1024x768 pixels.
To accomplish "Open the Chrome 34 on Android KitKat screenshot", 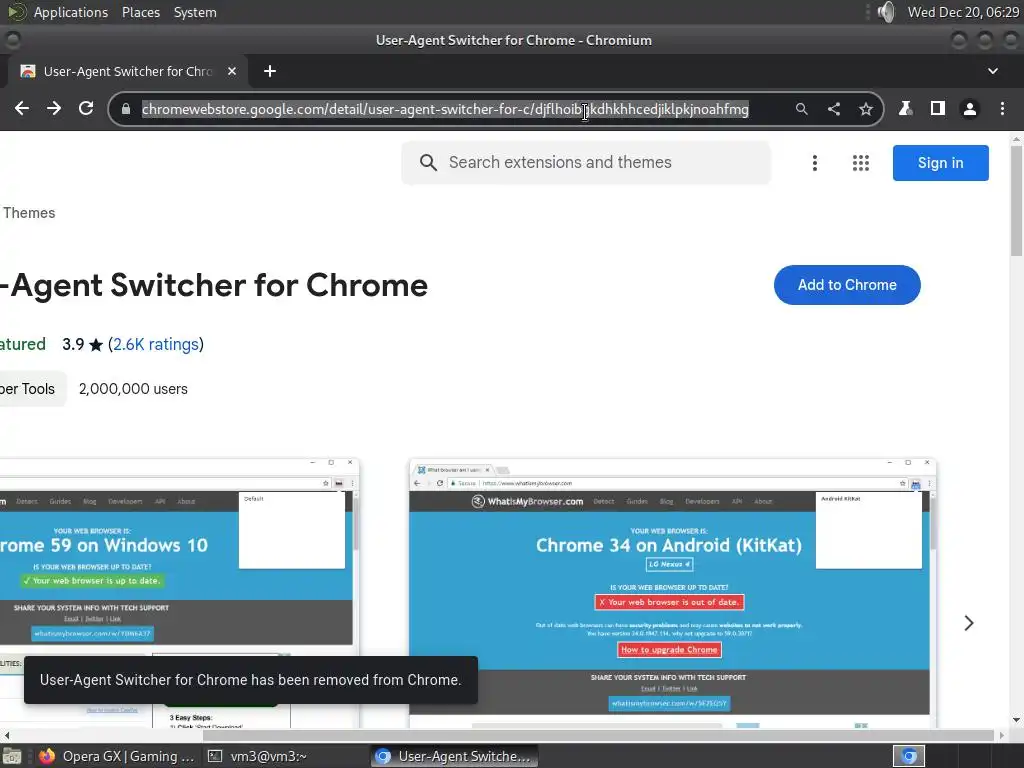I will pyautogui.click(x=673, y=593).
